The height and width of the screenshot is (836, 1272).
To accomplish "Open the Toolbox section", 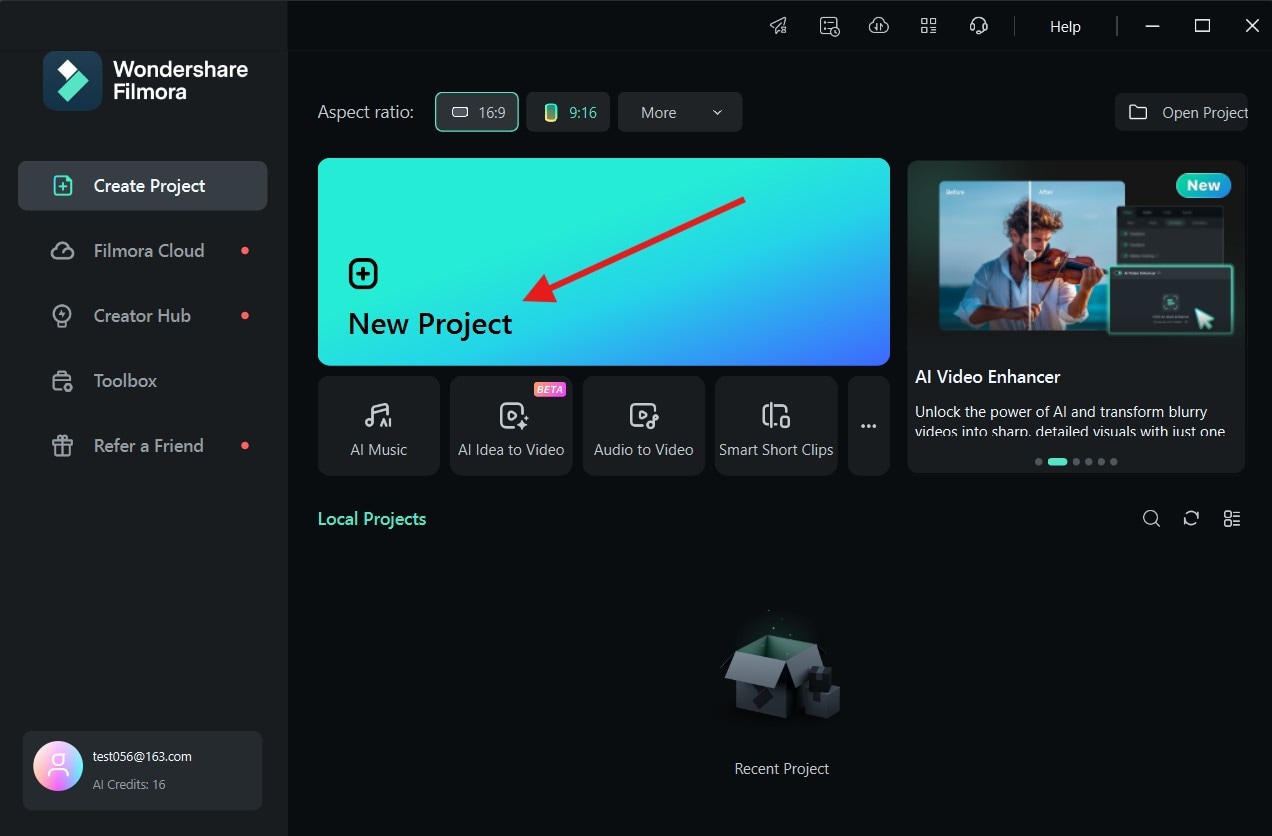I will (142, 380).
